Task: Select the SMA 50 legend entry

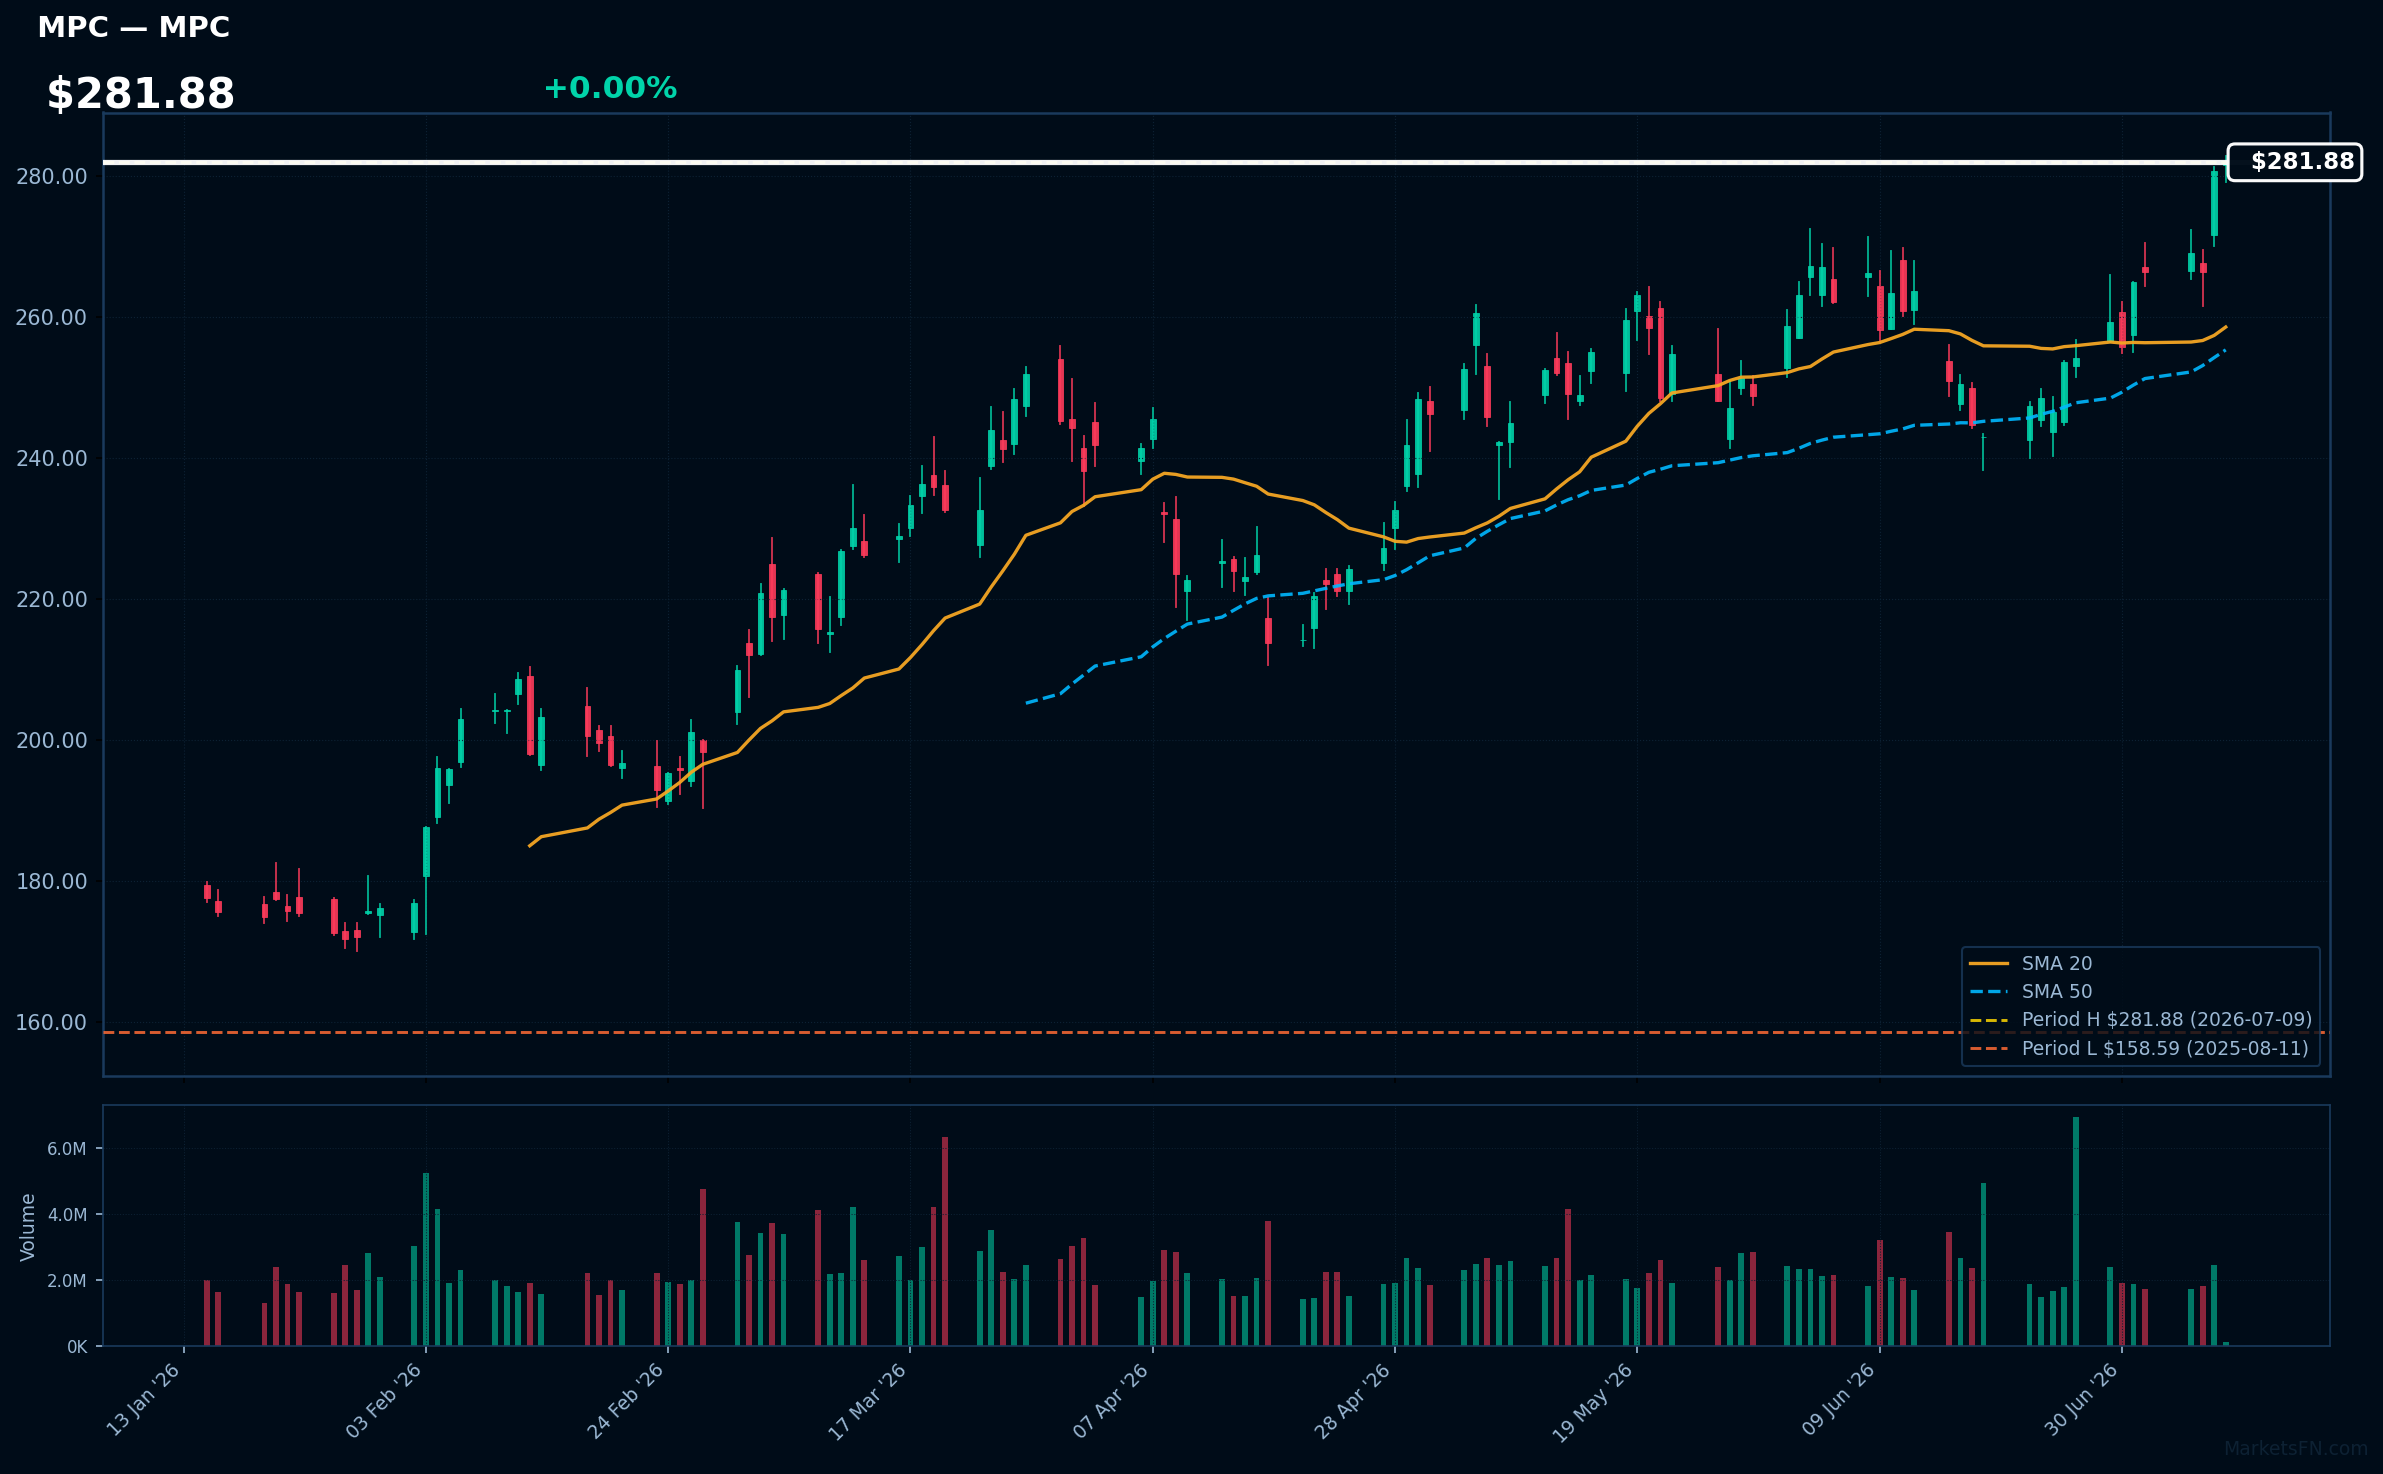Action: 2031,991
